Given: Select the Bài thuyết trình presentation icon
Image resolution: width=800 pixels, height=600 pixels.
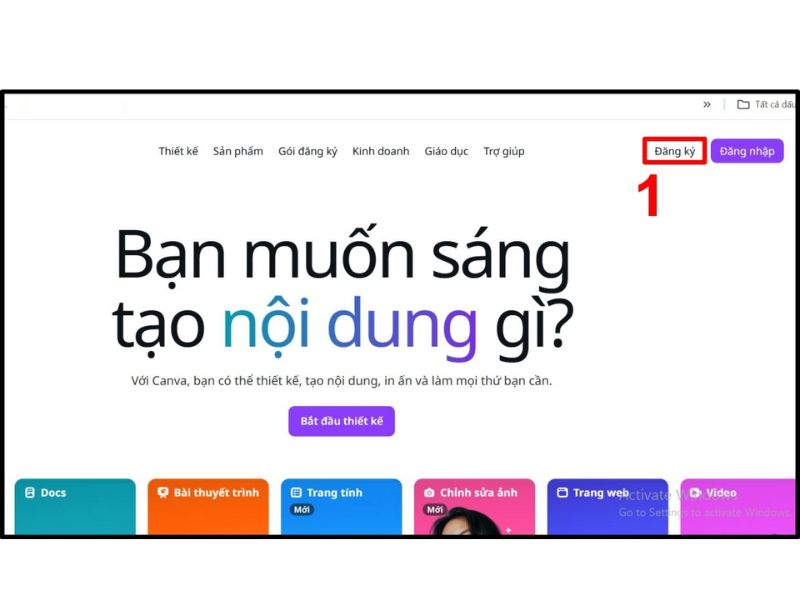Looking at the screenshot, I should [164, 492].
